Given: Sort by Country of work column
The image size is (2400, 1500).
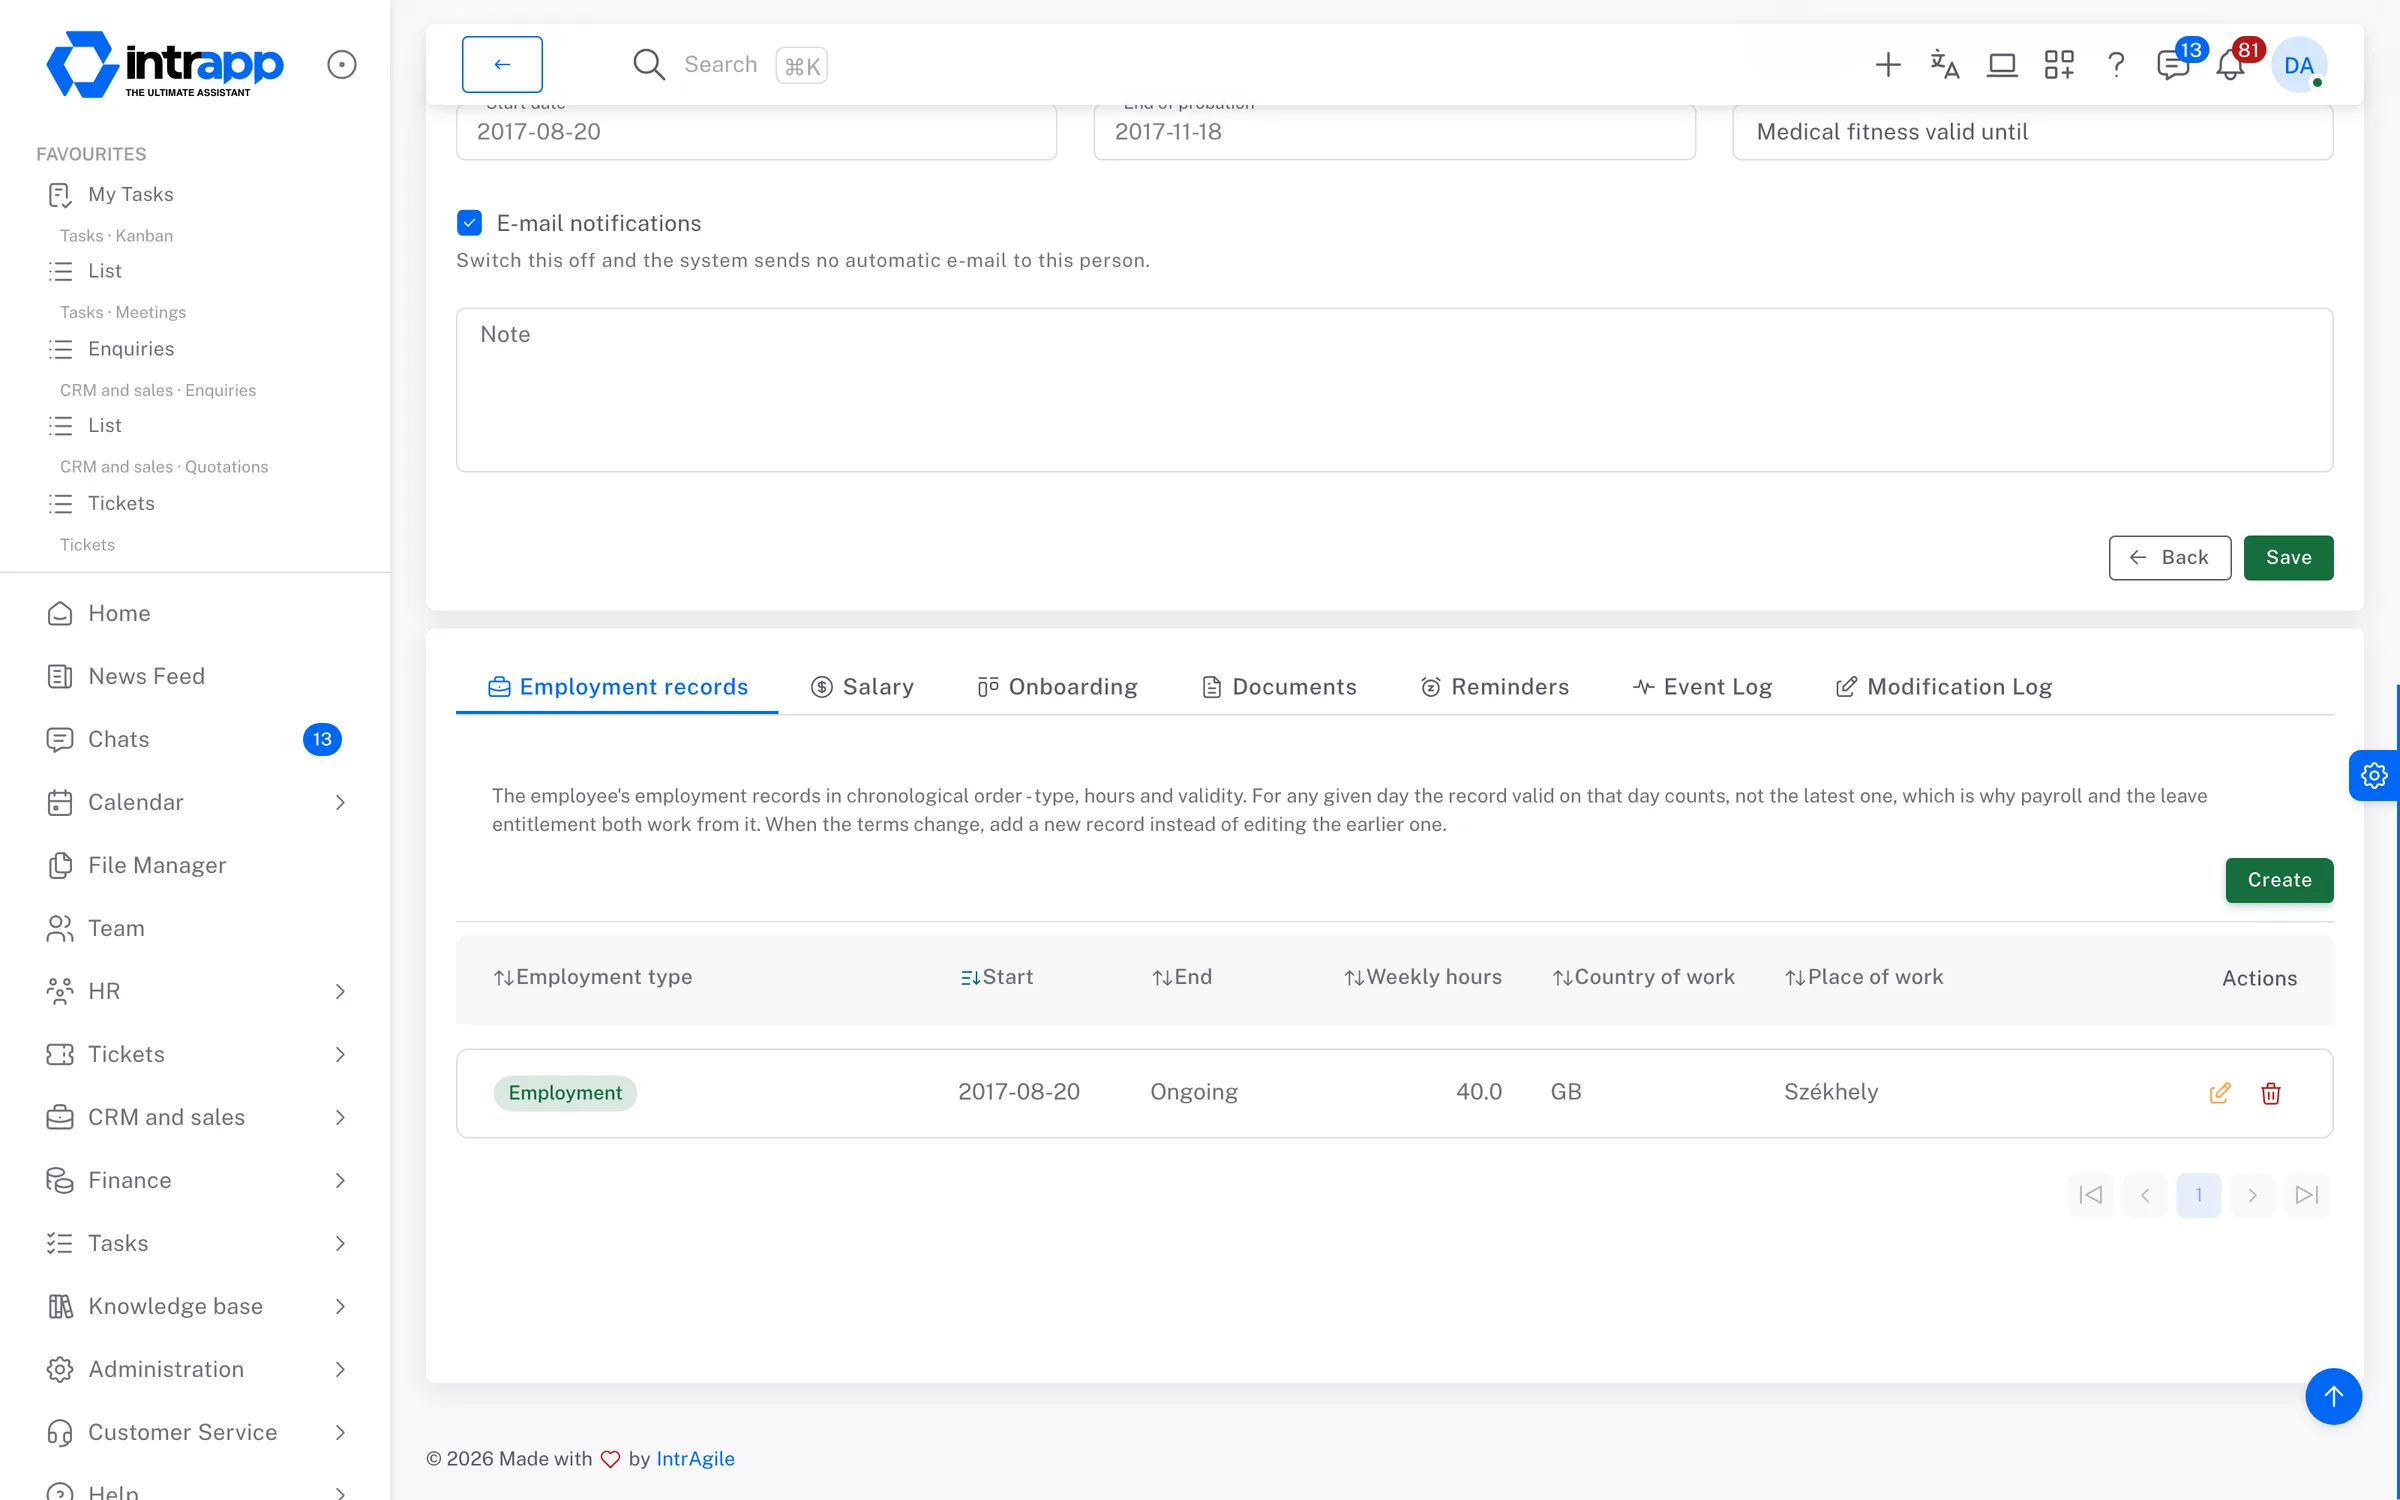Looking at the screenshot, I should pyautogui.click(x=1643, y=977).
